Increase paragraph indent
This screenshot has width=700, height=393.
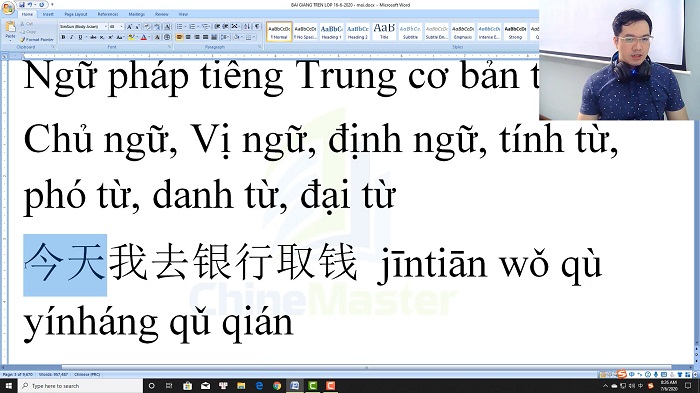point(225,26)
